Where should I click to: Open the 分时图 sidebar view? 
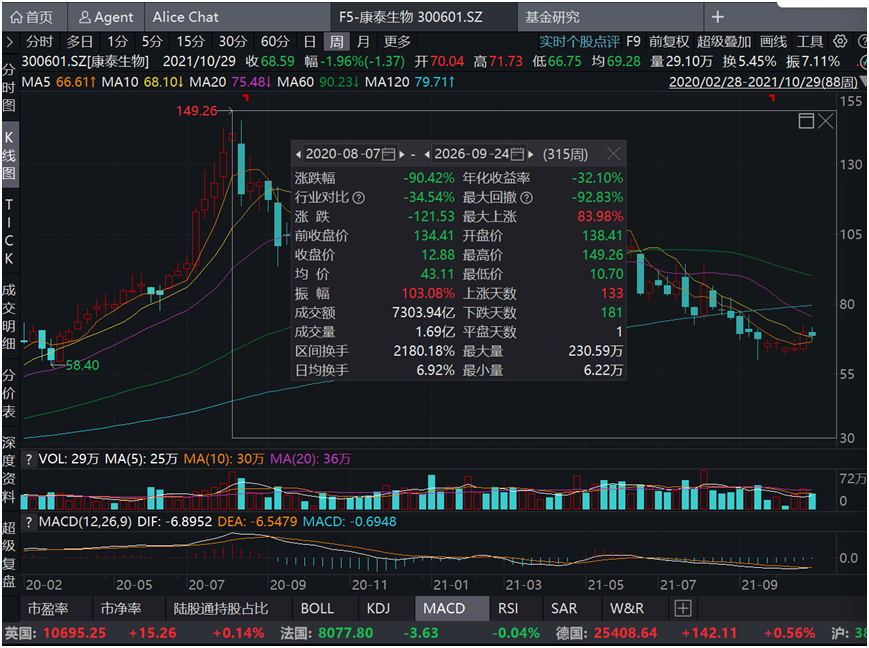tap(9, 87)
